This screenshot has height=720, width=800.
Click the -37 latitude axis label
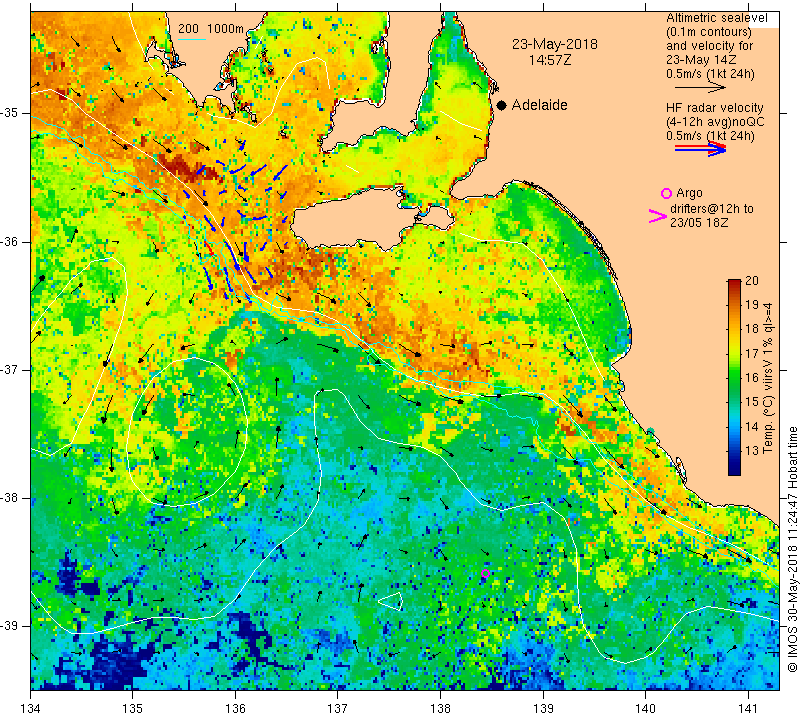tap(10, 369)
